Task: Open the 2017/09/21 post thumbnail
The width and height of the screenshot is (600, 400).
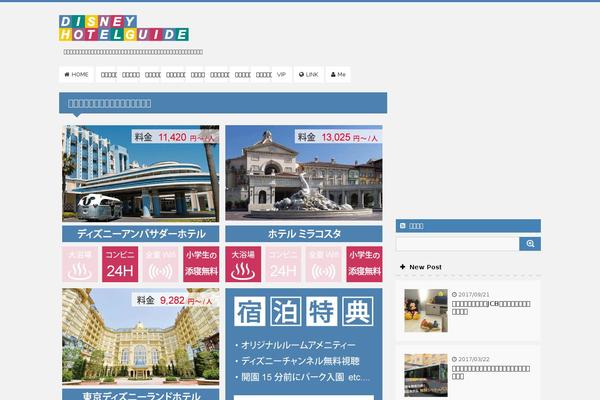Action: coord(426,310)
